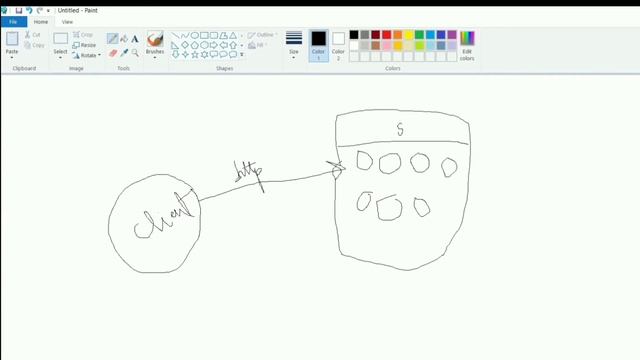The image size is (640, 360).
Task: Choose the Down arrow shape
Action: point(176,54)
